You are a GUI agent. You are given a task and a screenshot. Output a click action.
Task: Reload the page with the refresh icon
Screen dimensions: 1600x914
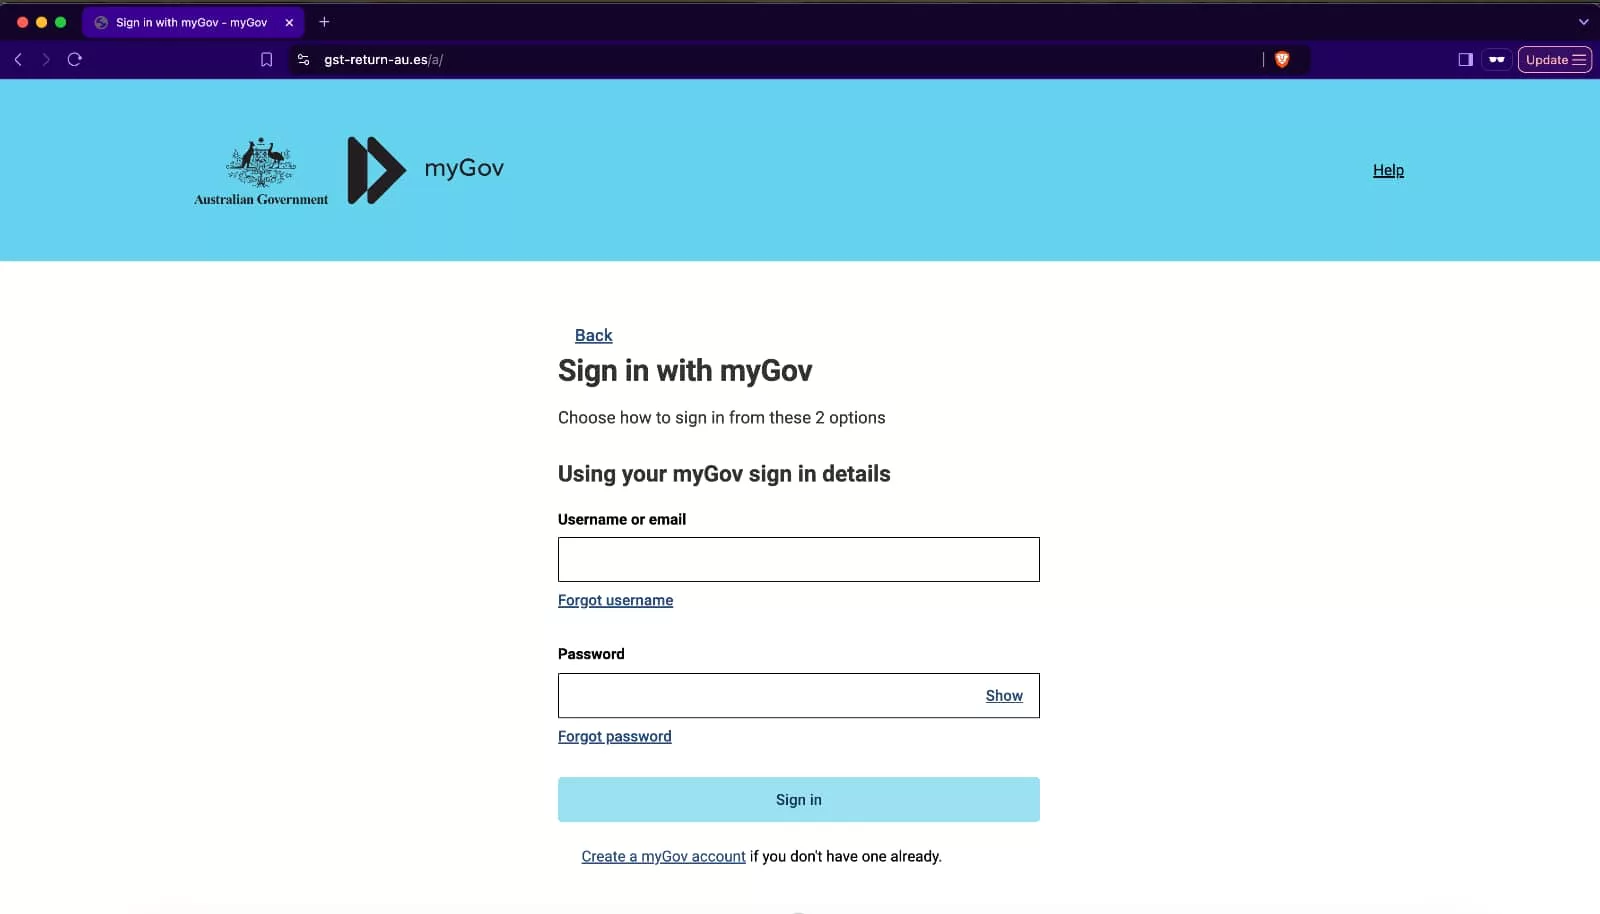click(x=74, y=60)
